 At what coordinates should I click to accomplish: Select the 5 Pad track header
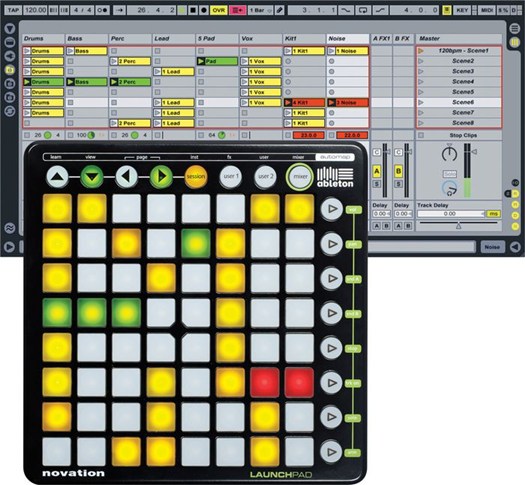tap(217, 39)
